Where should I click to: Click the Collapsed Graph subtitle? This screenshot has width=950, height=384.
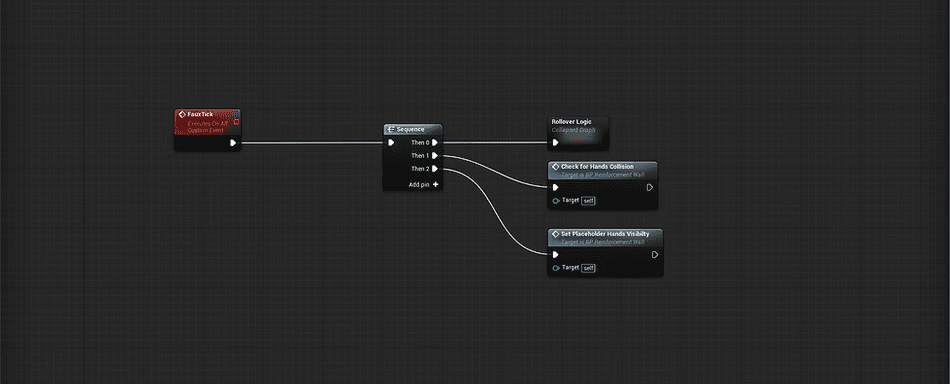pyautogui.click(x=573, y=130)
